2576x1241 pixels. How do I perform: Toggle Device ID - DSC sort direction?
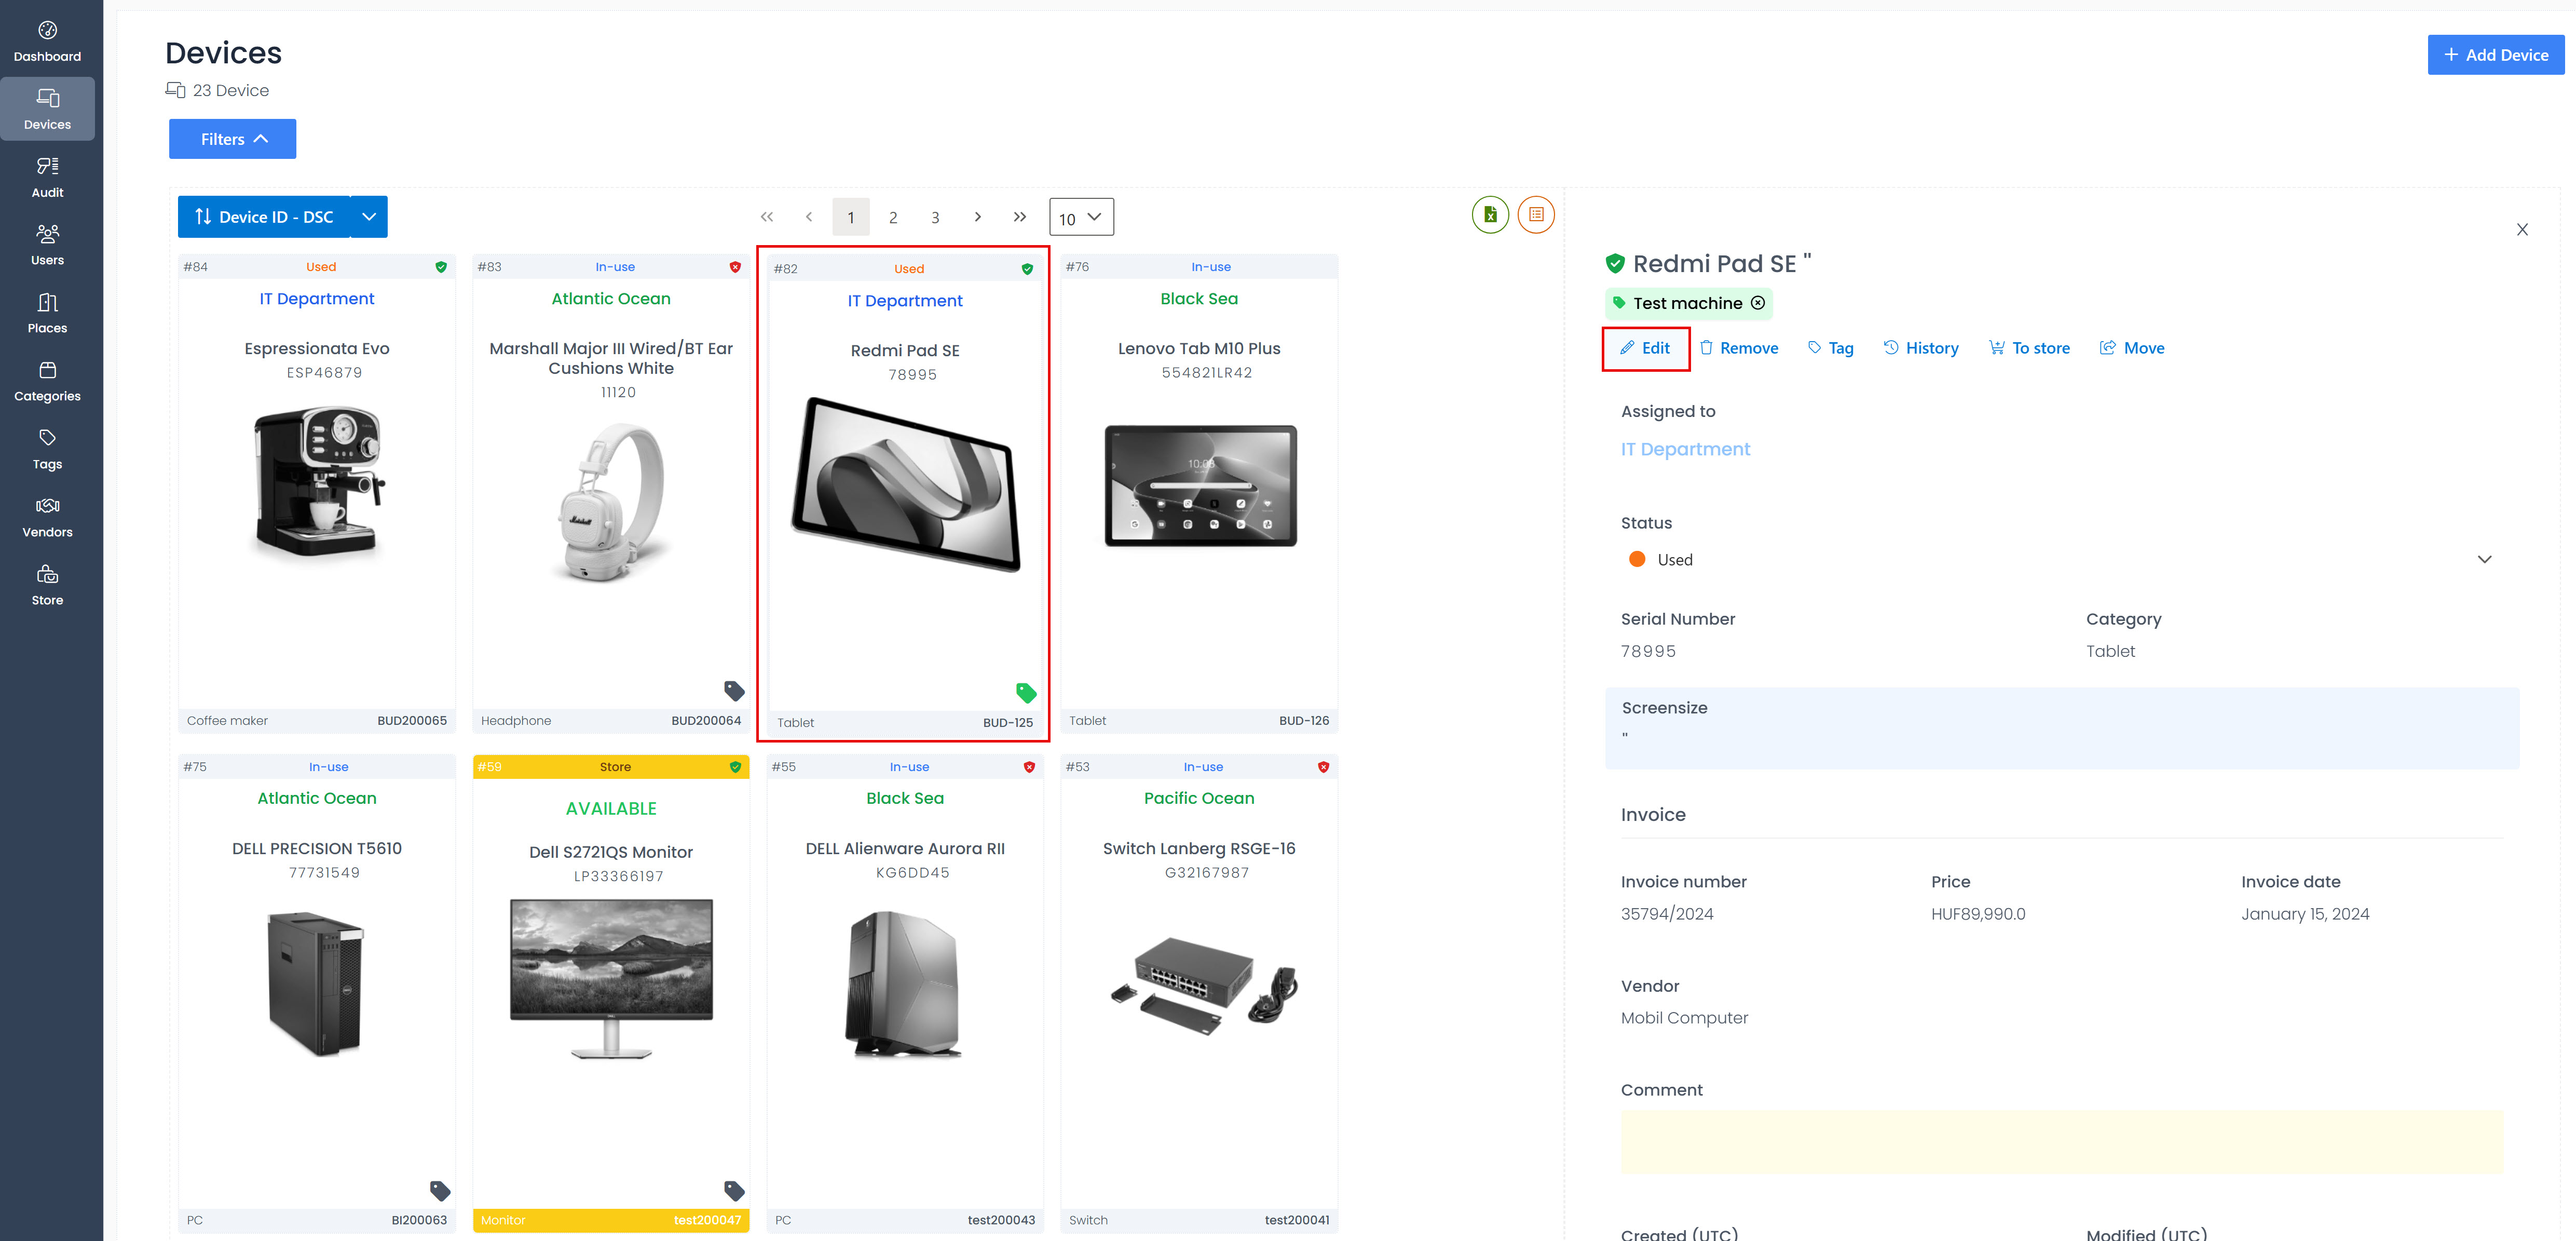tap(264, 217)
